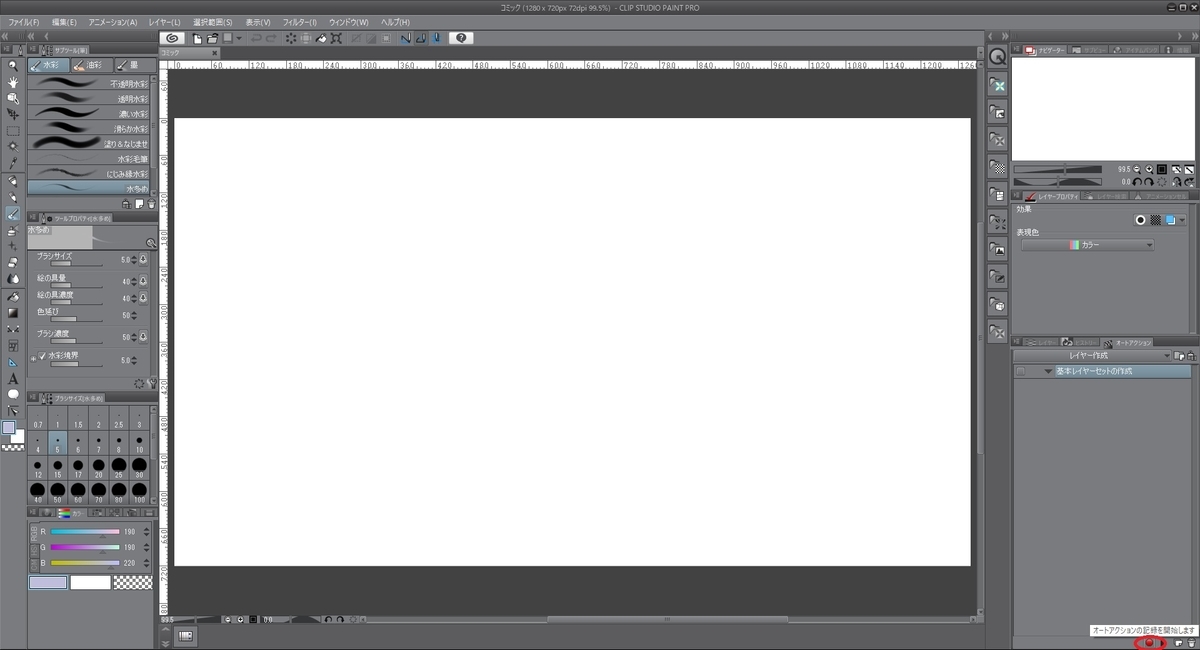Screen dimensions: 1200x650
Task: Select 塗り&なじませ brush
Action: tap(90, 143)
